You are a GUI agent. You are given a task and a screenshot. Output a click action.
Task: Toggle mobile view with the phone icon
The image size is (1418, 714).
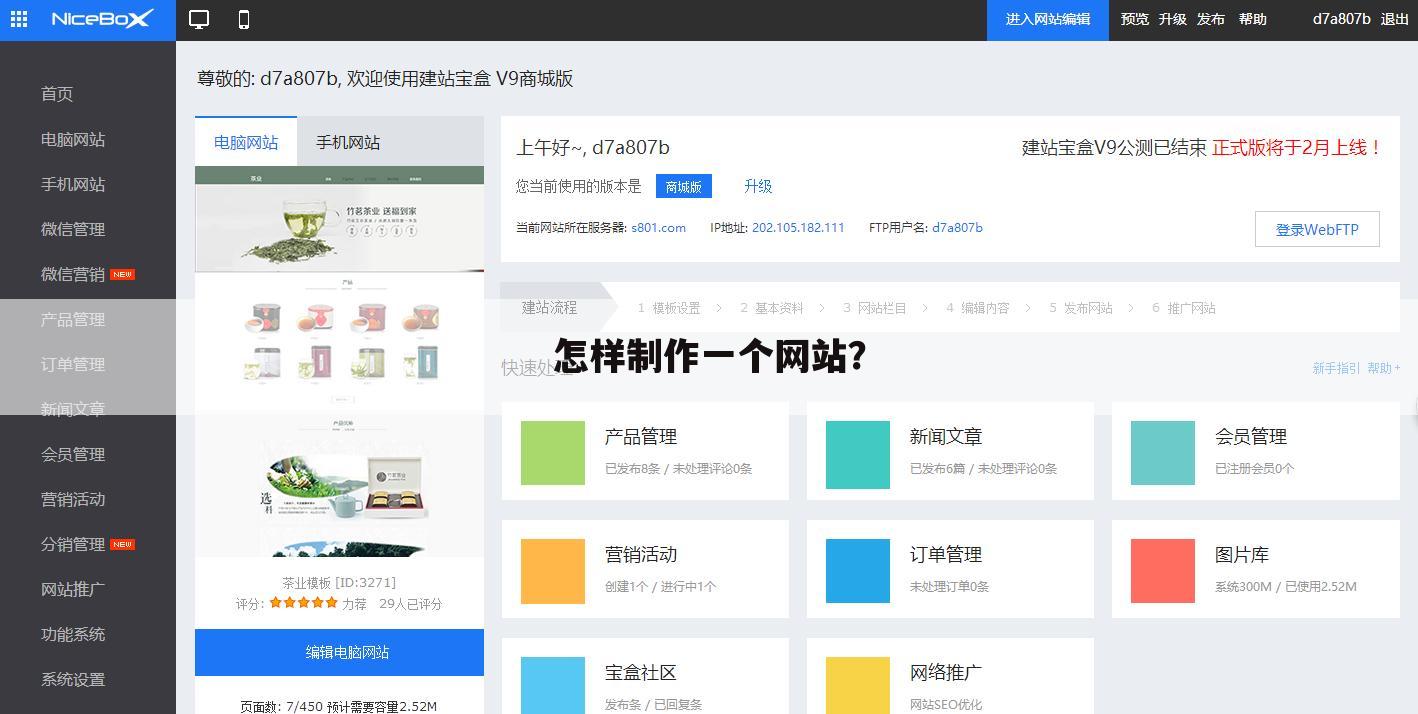pos(242,18)
